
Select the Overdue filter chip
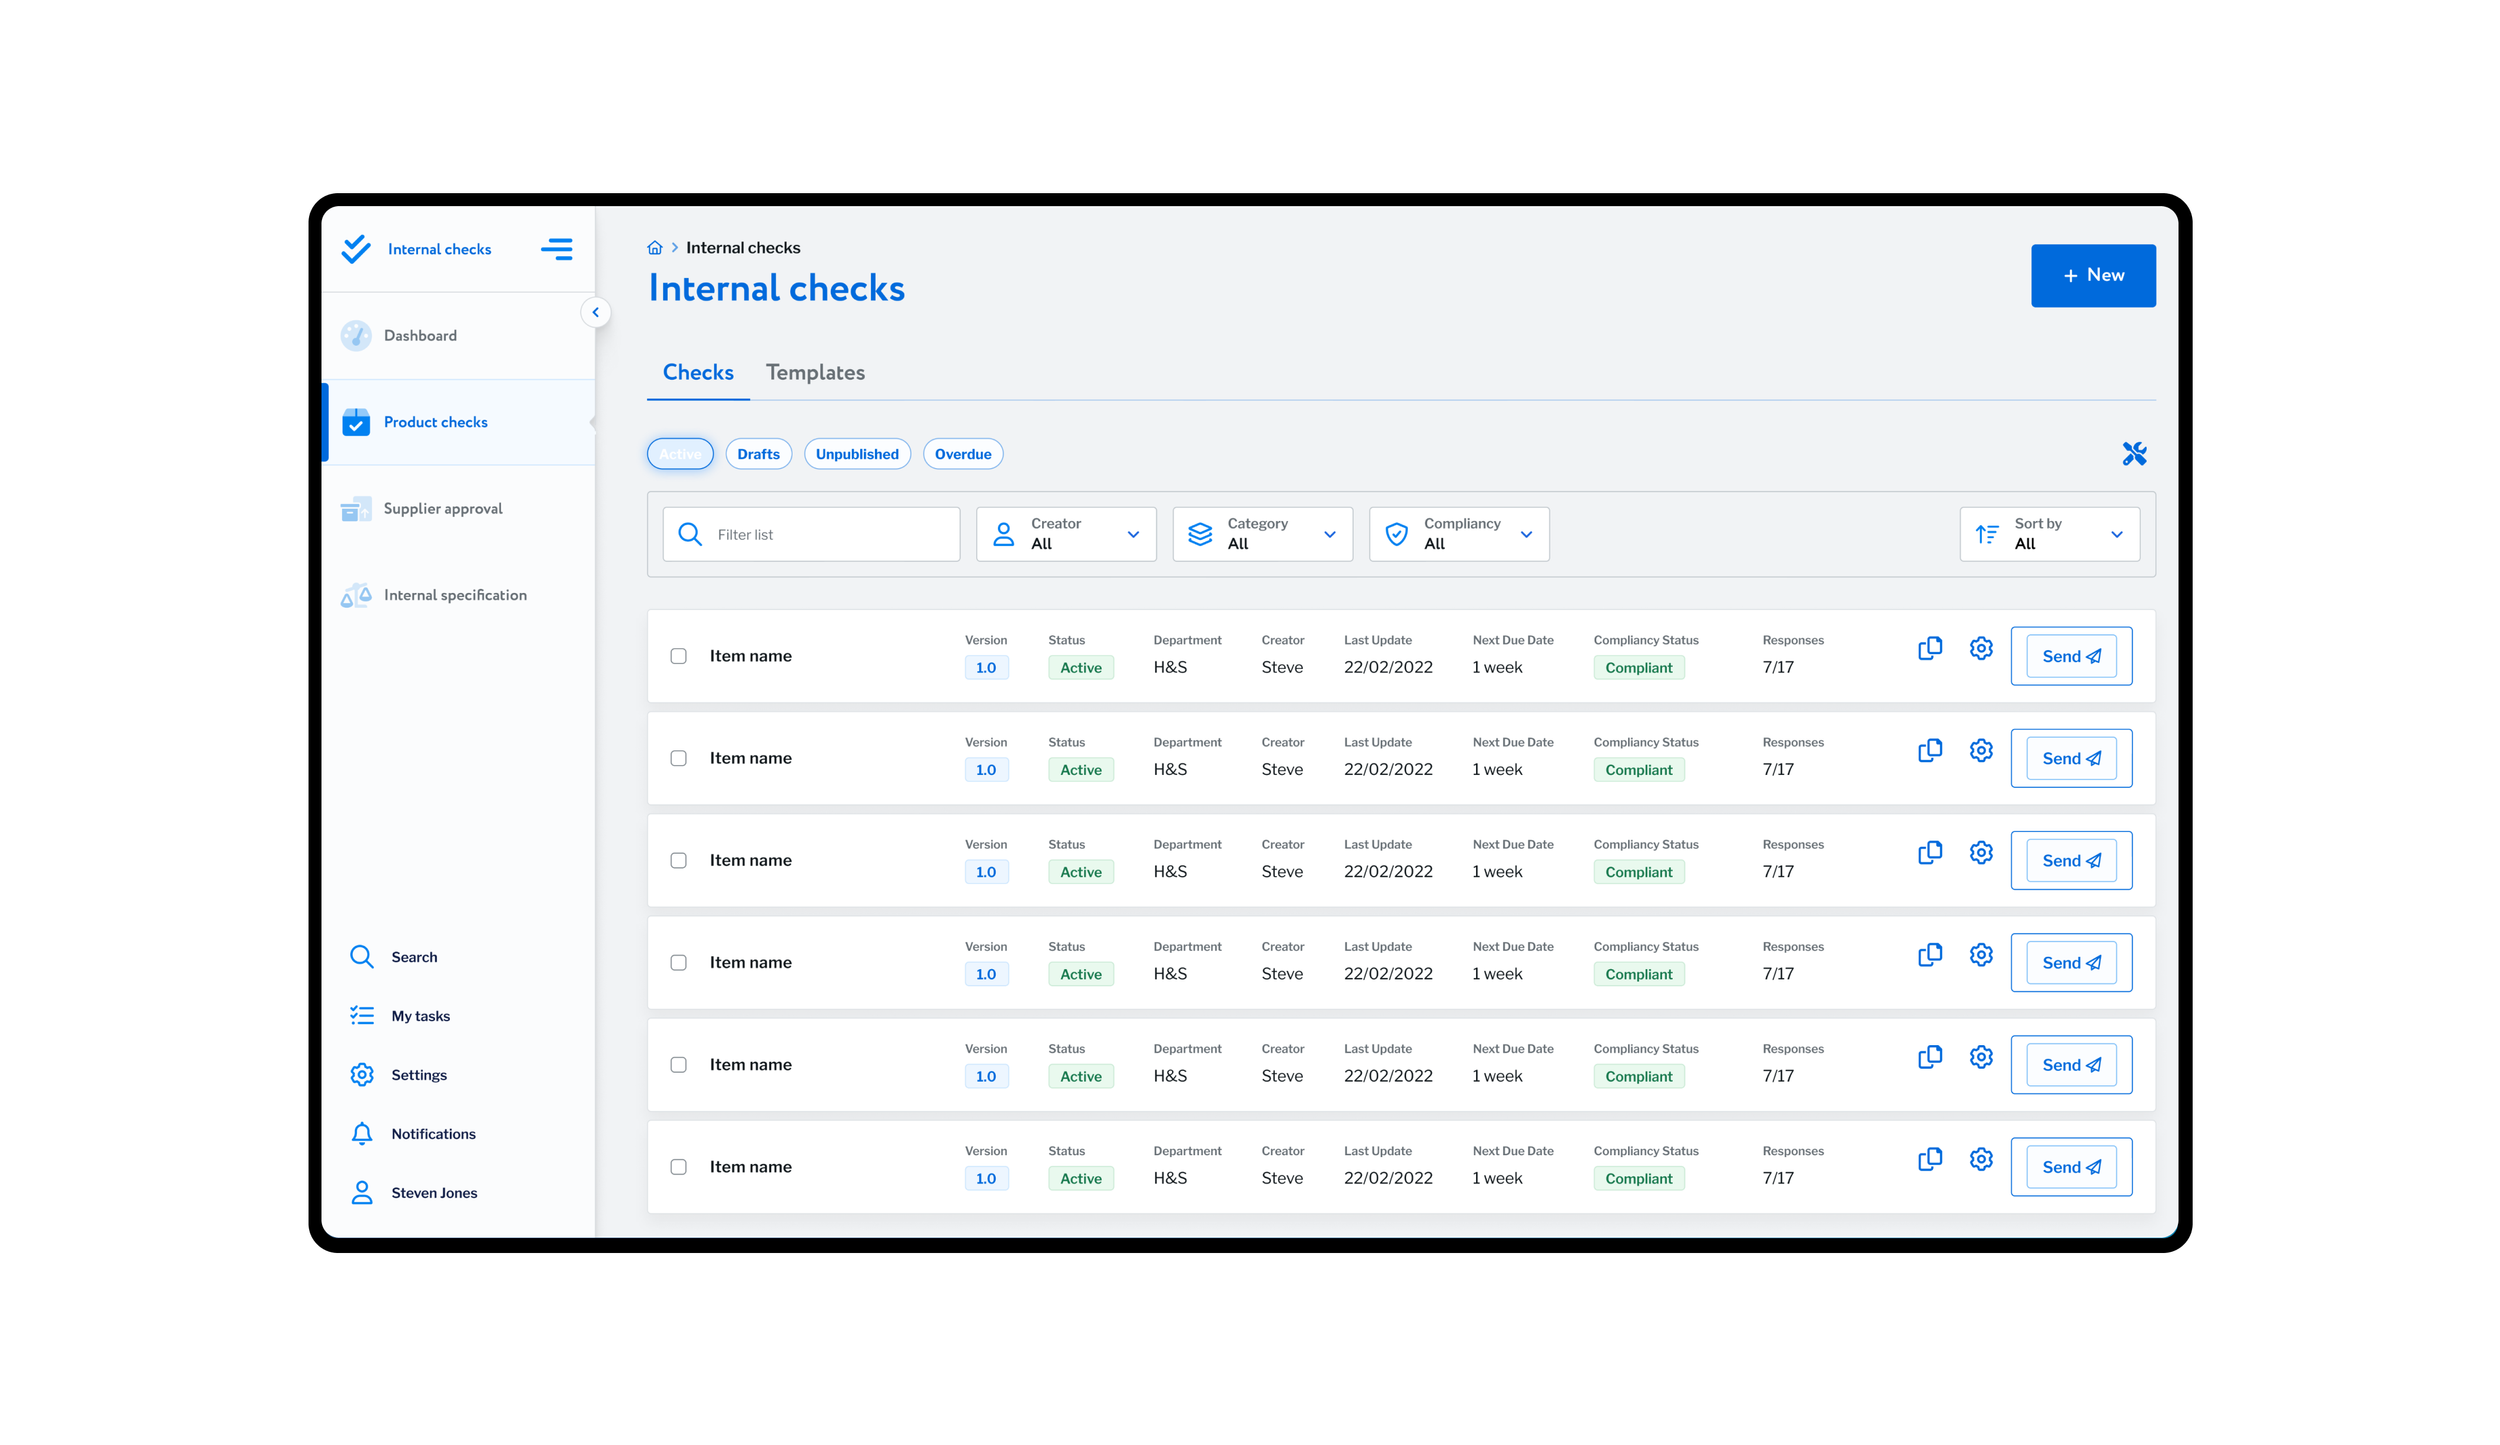pyautogui.click(x=962, y=454)
